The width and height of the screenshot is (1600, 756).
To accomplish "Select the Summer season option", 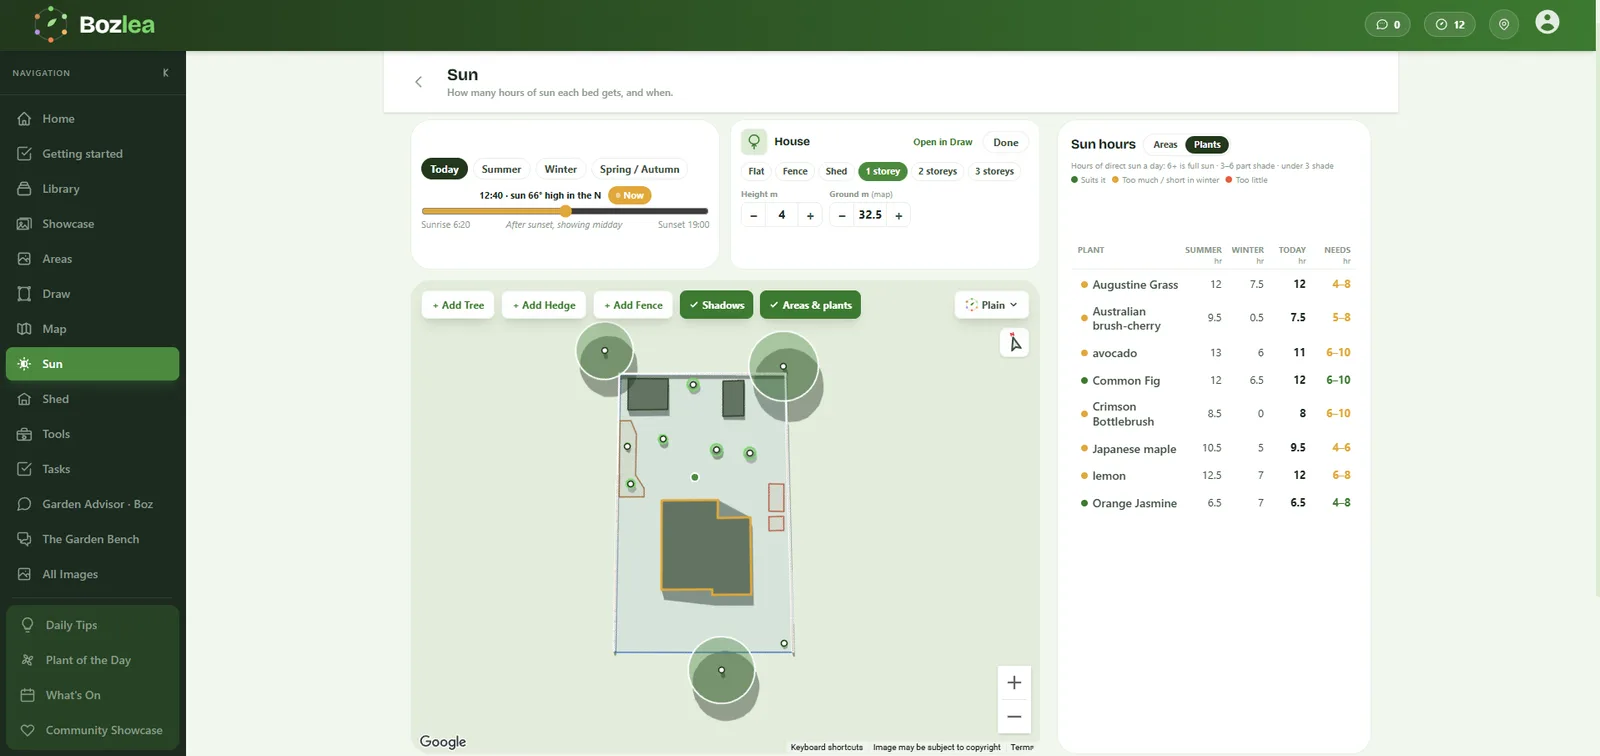I will (x=501, y=169).
